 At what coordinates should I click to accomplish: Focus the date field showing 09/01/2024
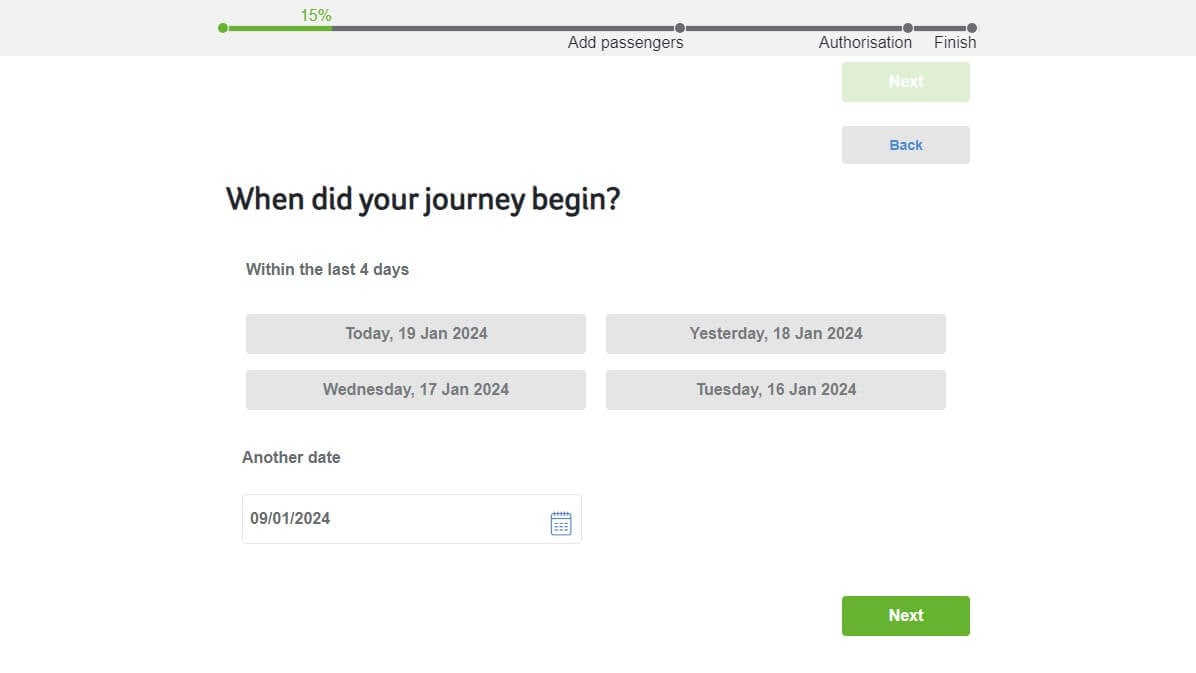tap(390, 519)
